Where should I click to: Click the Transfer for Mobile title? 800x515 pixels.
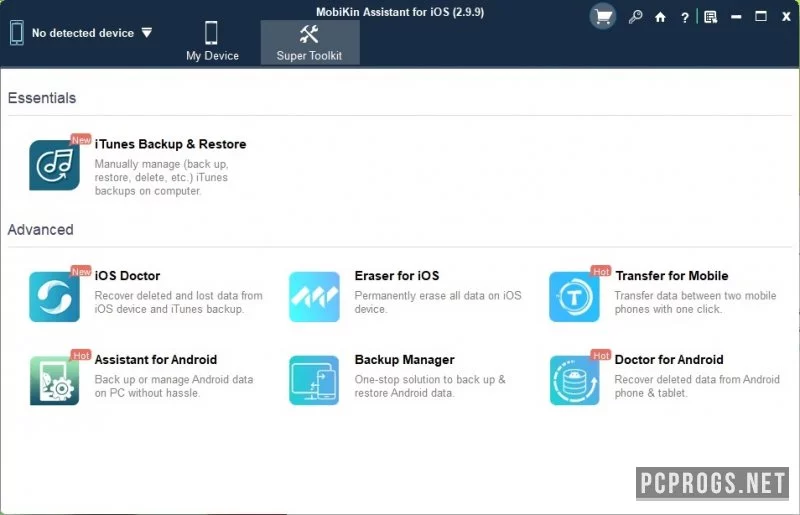tap(671, 276)
